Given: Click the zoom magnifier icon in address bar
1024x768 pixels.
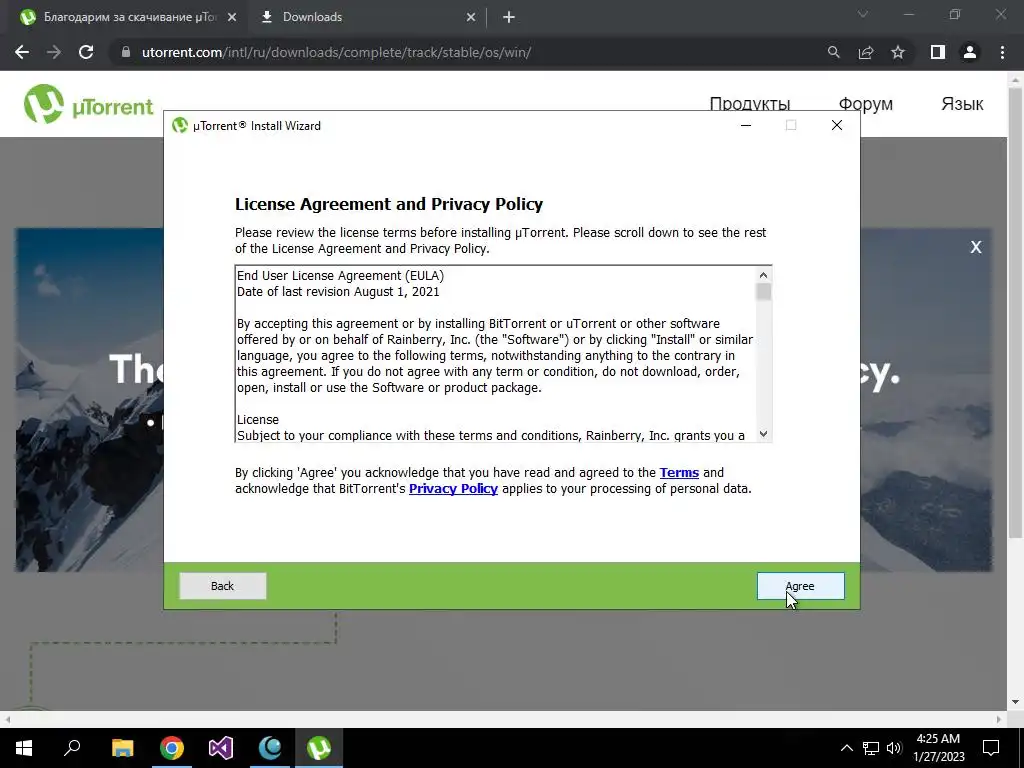Looking at the screenshot, I should [833, 52].
